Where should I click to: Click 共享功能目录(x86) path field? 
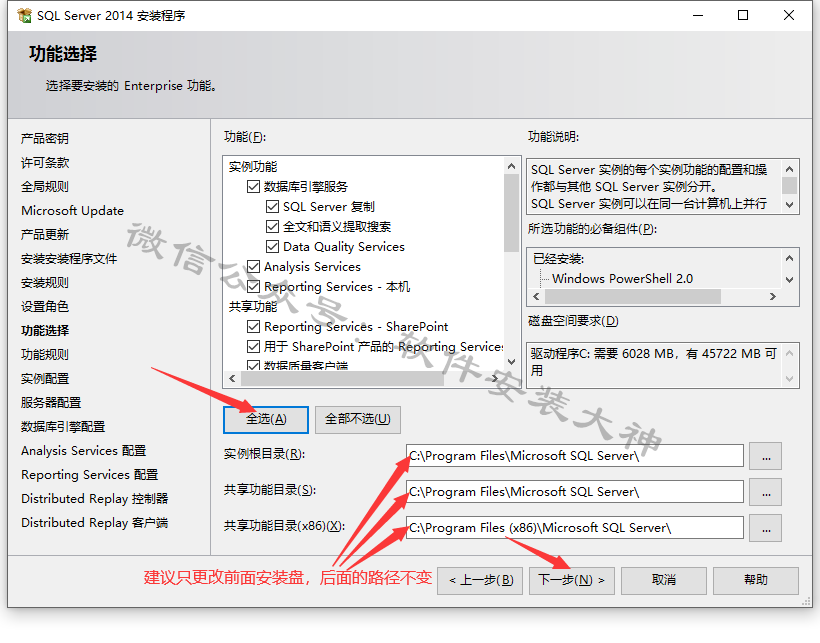pos(575,528)
